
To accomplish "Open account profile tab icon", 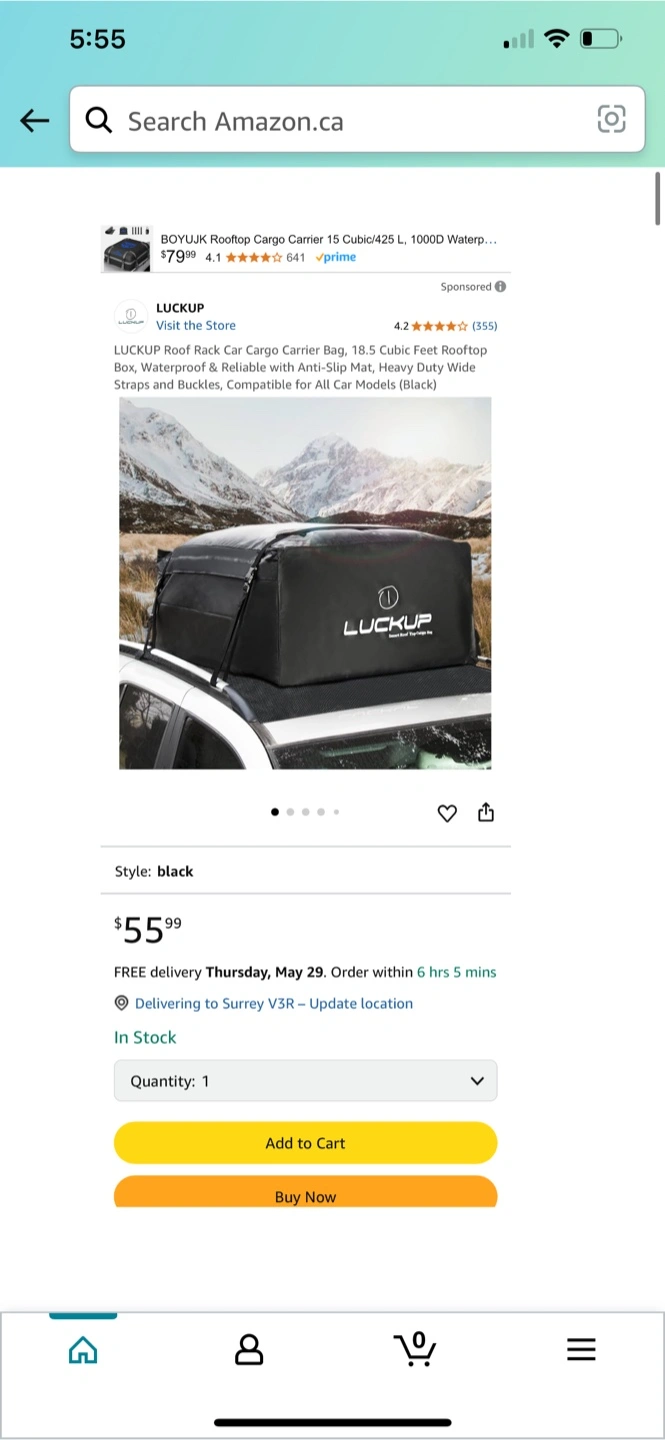I will point(249,1350).
